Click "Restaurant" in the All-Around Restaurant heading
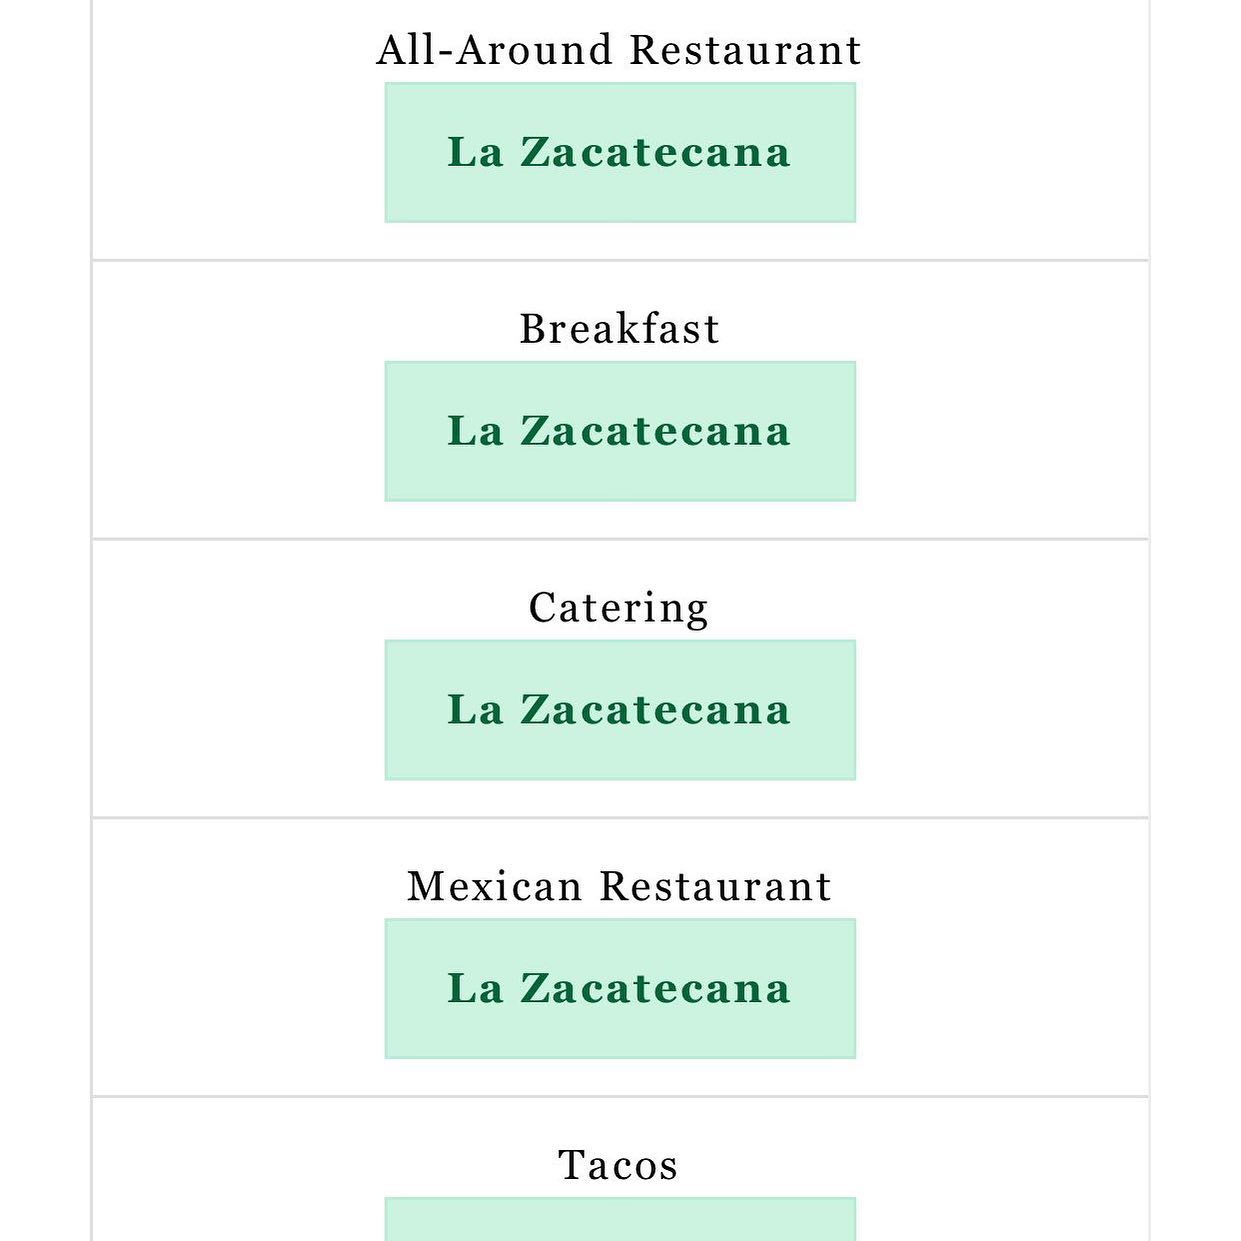The height and width of the screenshot is (1241, 1241). 746,50
